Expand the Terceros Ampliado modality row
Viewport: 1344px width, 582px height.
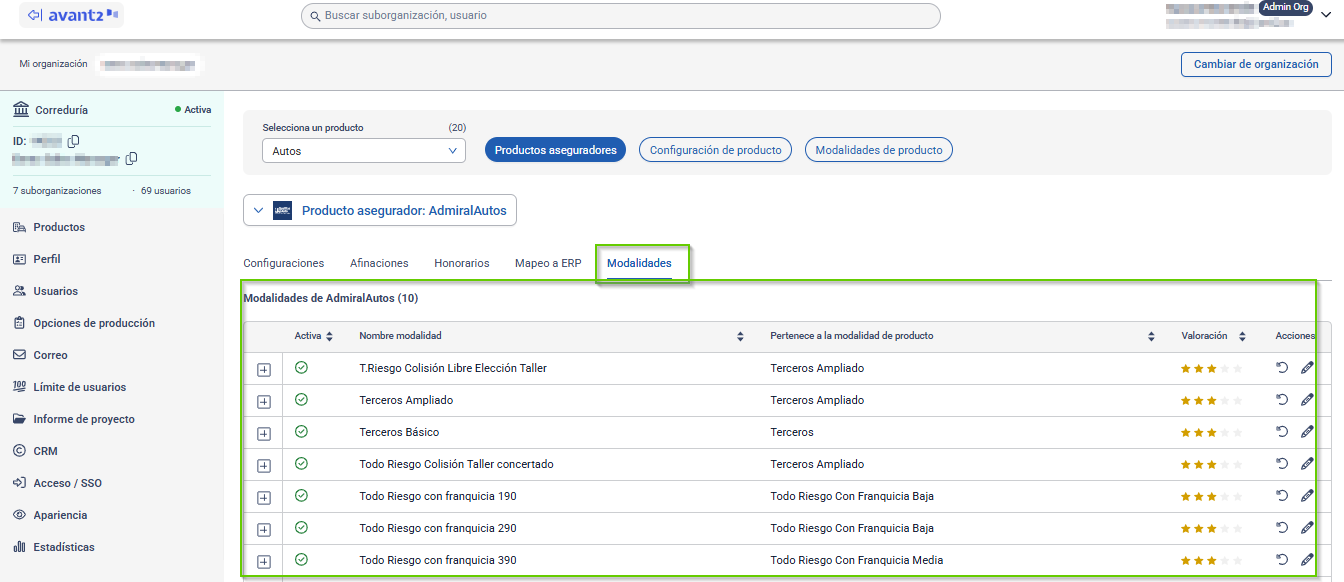pyautogui.click(x=264, y=402)
